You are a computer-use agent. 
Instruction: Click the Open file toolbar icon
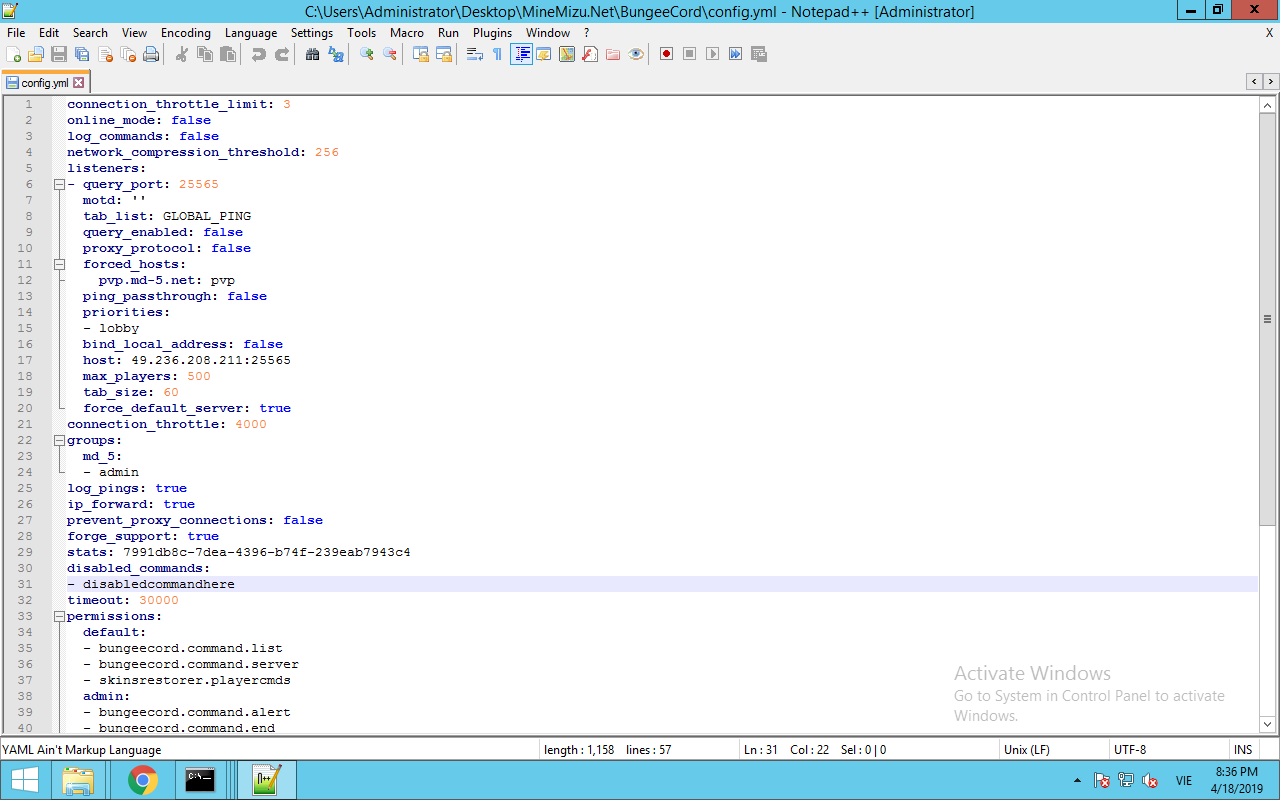[36, 54]
